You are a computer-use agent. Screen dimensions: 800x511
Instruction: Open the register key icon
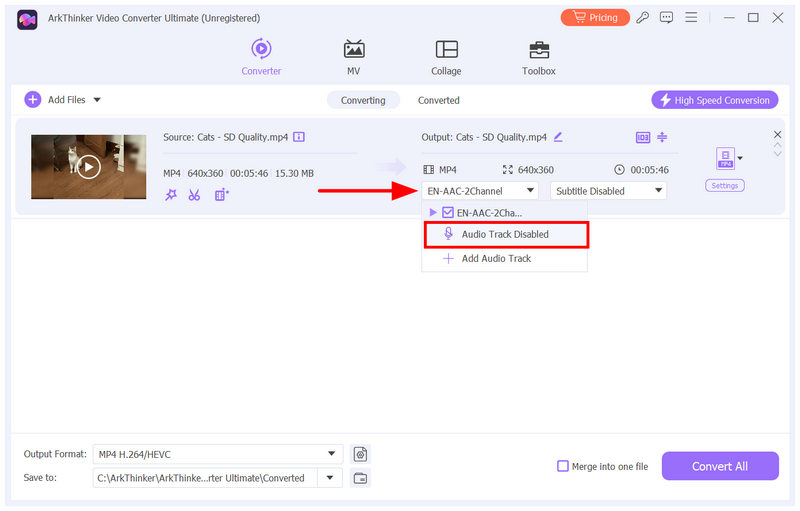coord(643,18)
